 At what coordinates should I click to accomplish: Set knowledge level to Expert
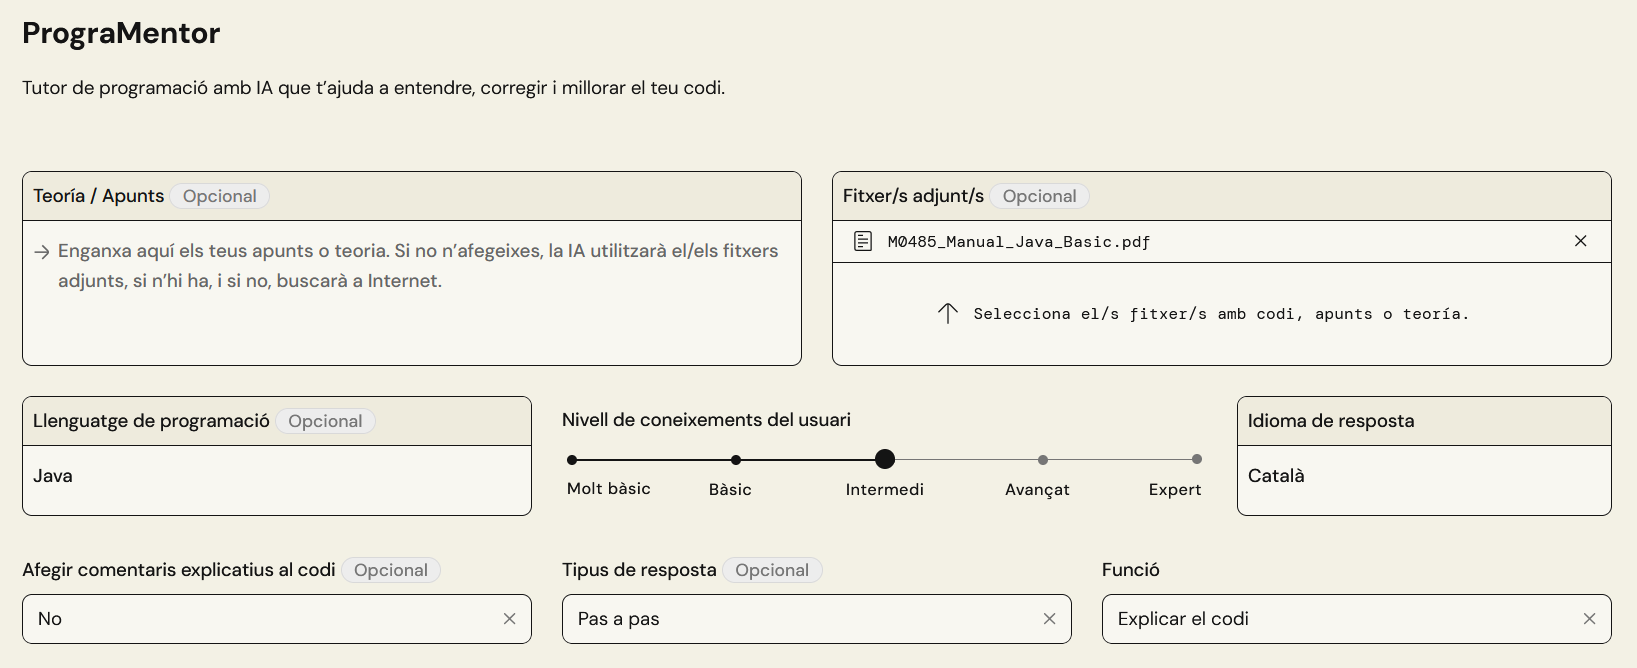click(1197, 459)
